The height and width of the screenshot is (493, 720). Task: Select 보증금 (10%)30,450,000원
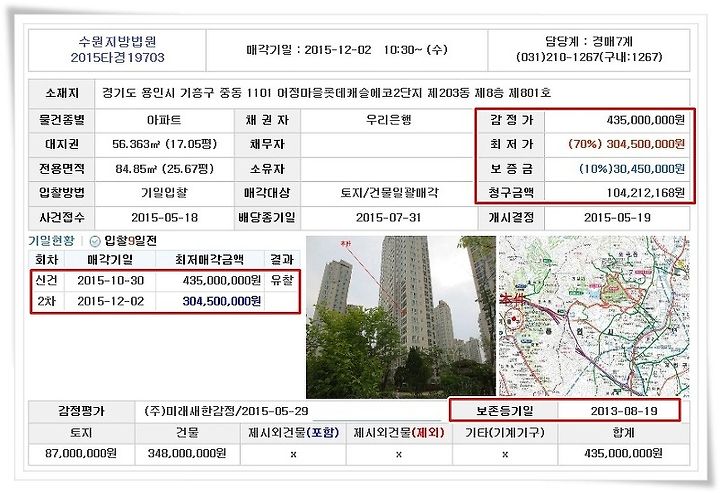tap(632, 168)
